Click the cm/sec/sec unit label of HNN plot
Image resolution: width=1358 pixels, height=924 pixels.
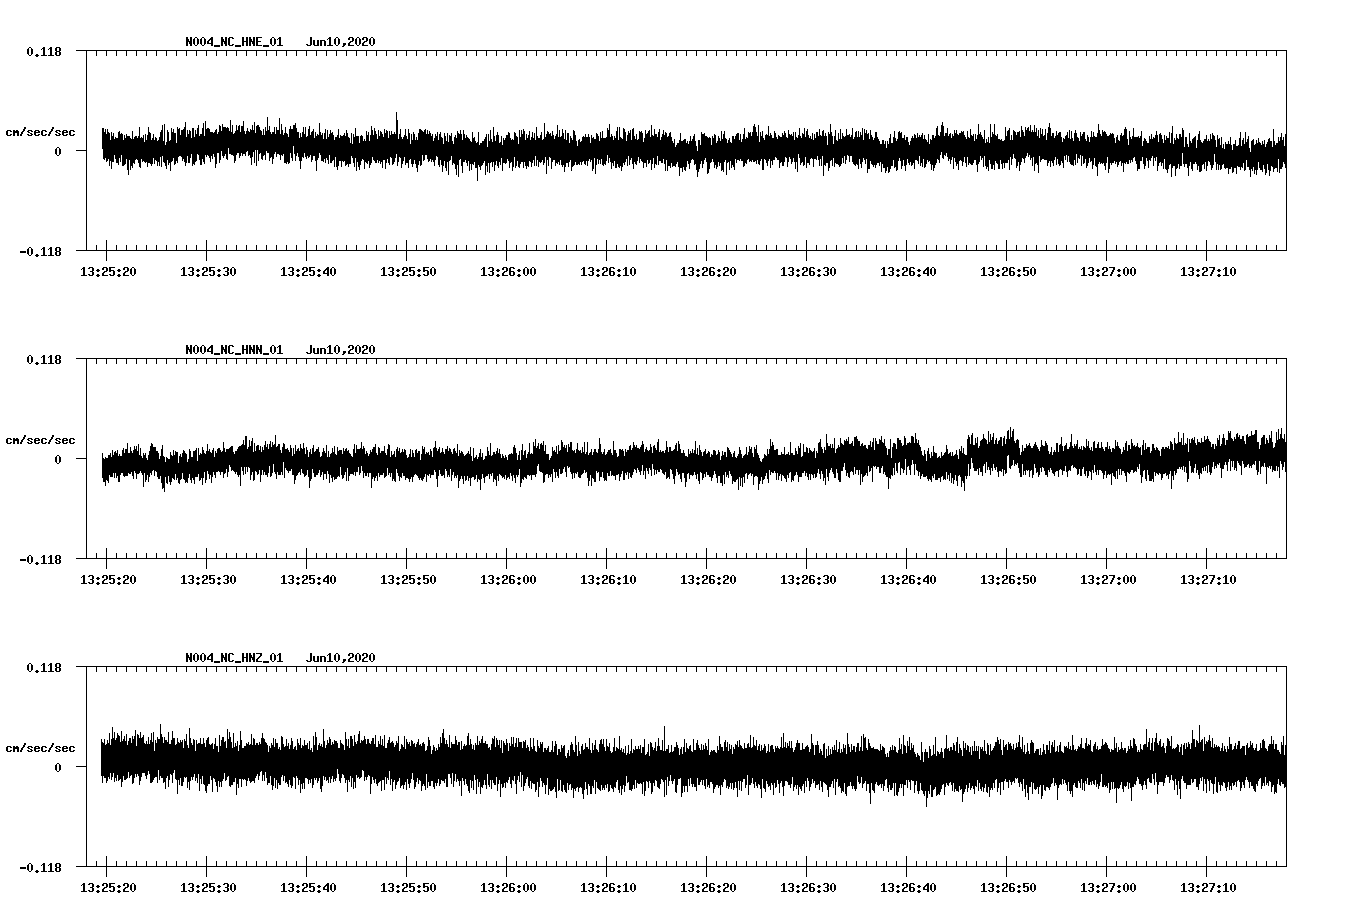coord(40,440)
